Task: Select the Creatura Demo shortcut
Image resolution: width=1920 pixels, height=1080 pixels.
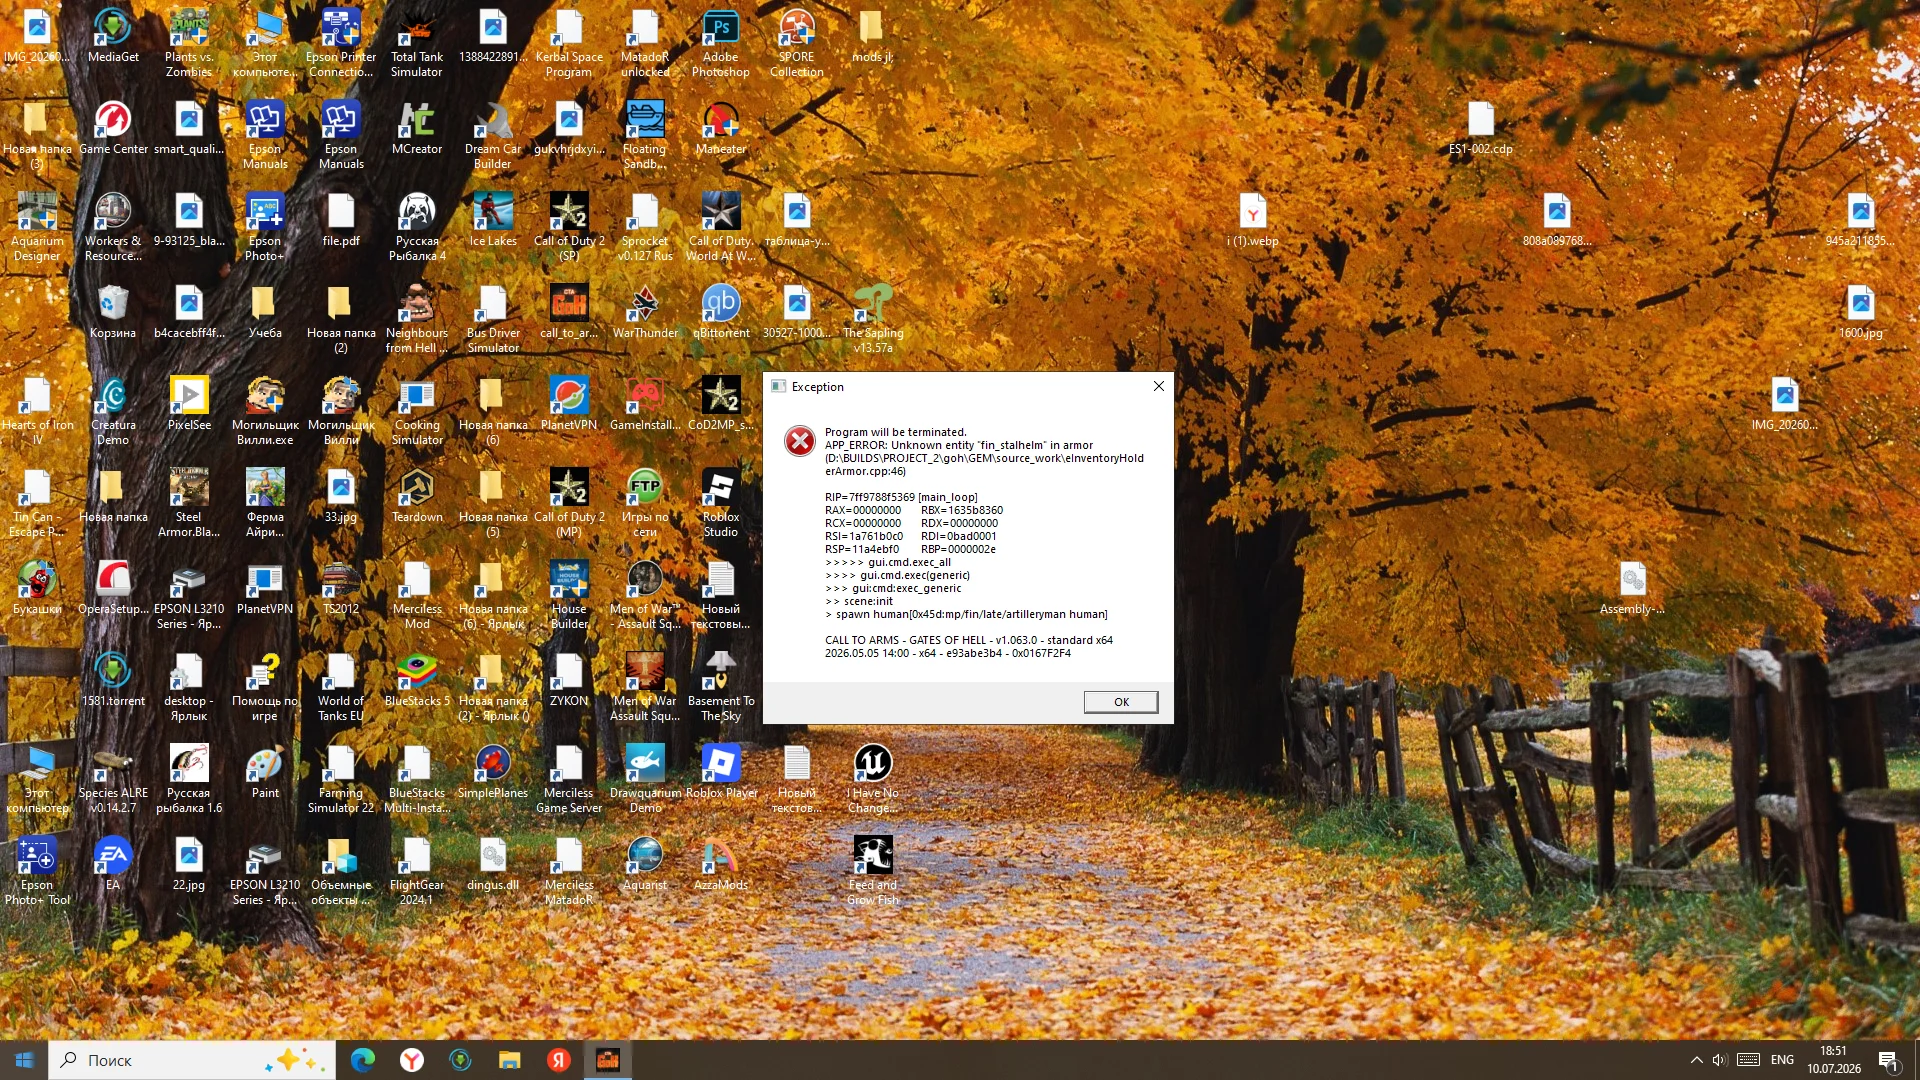Action: pos(113,411)
